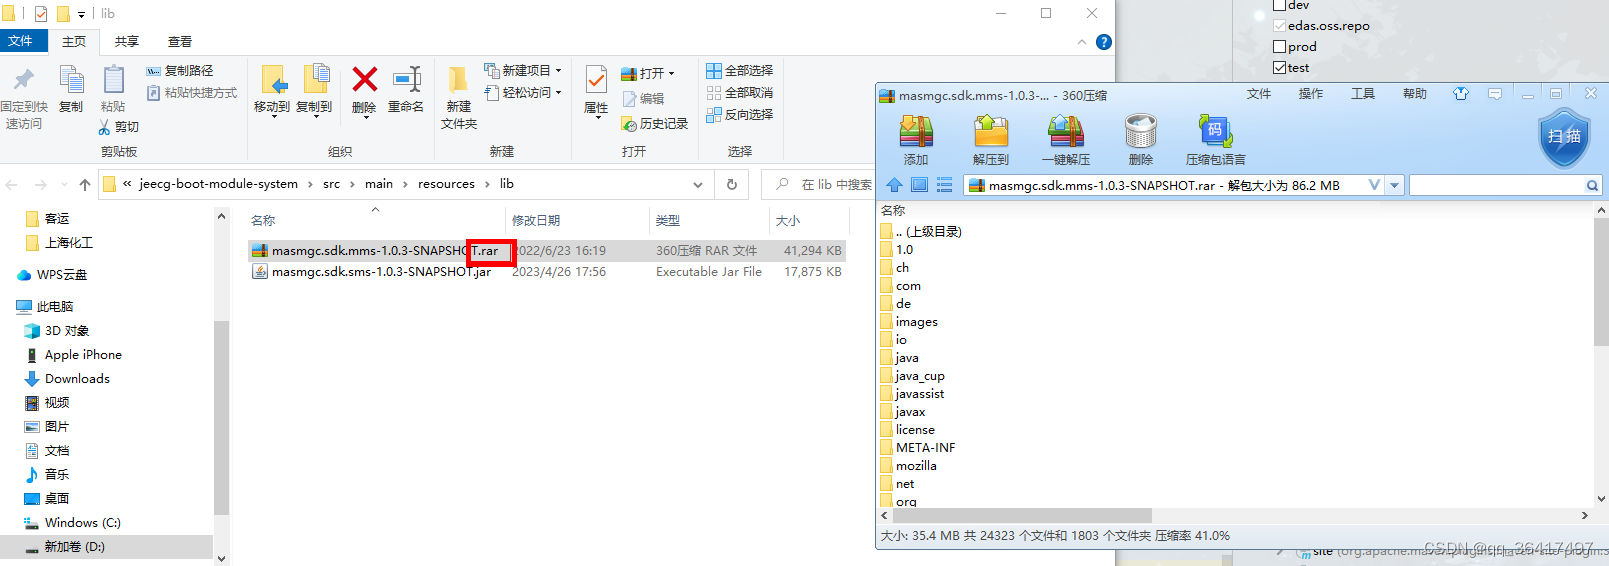Click the skin (shirt) icon in 360压缩 title bar

1461,94
